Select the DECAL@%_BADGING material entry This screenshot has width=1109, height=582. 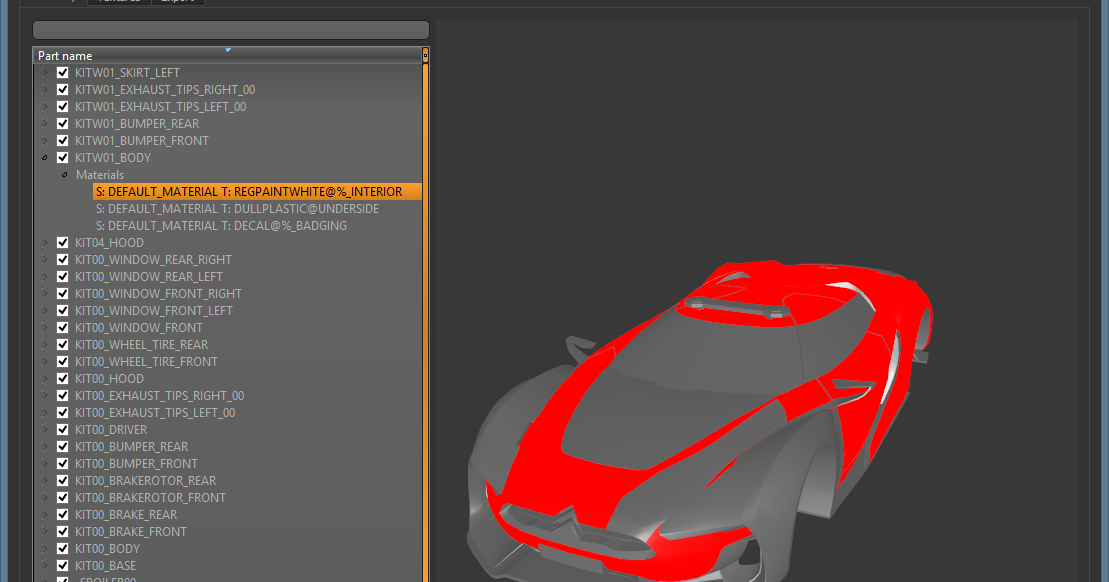pyautogui.click(x=222, y=225)
